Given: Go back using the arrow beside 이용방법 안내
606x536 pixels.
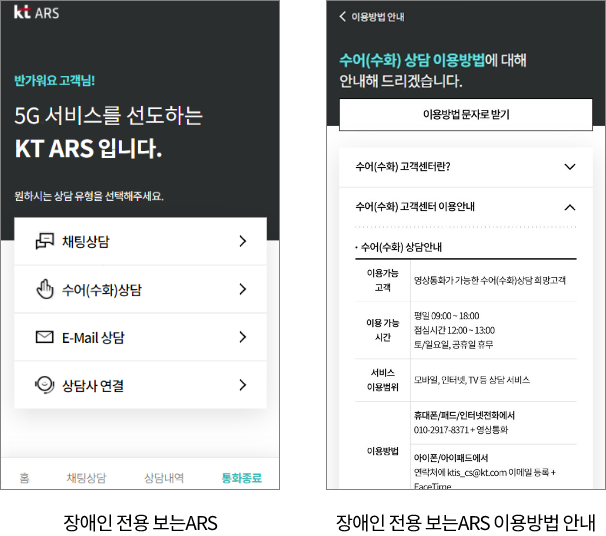Looking at the screenshot, I should [x=342, y=17].
